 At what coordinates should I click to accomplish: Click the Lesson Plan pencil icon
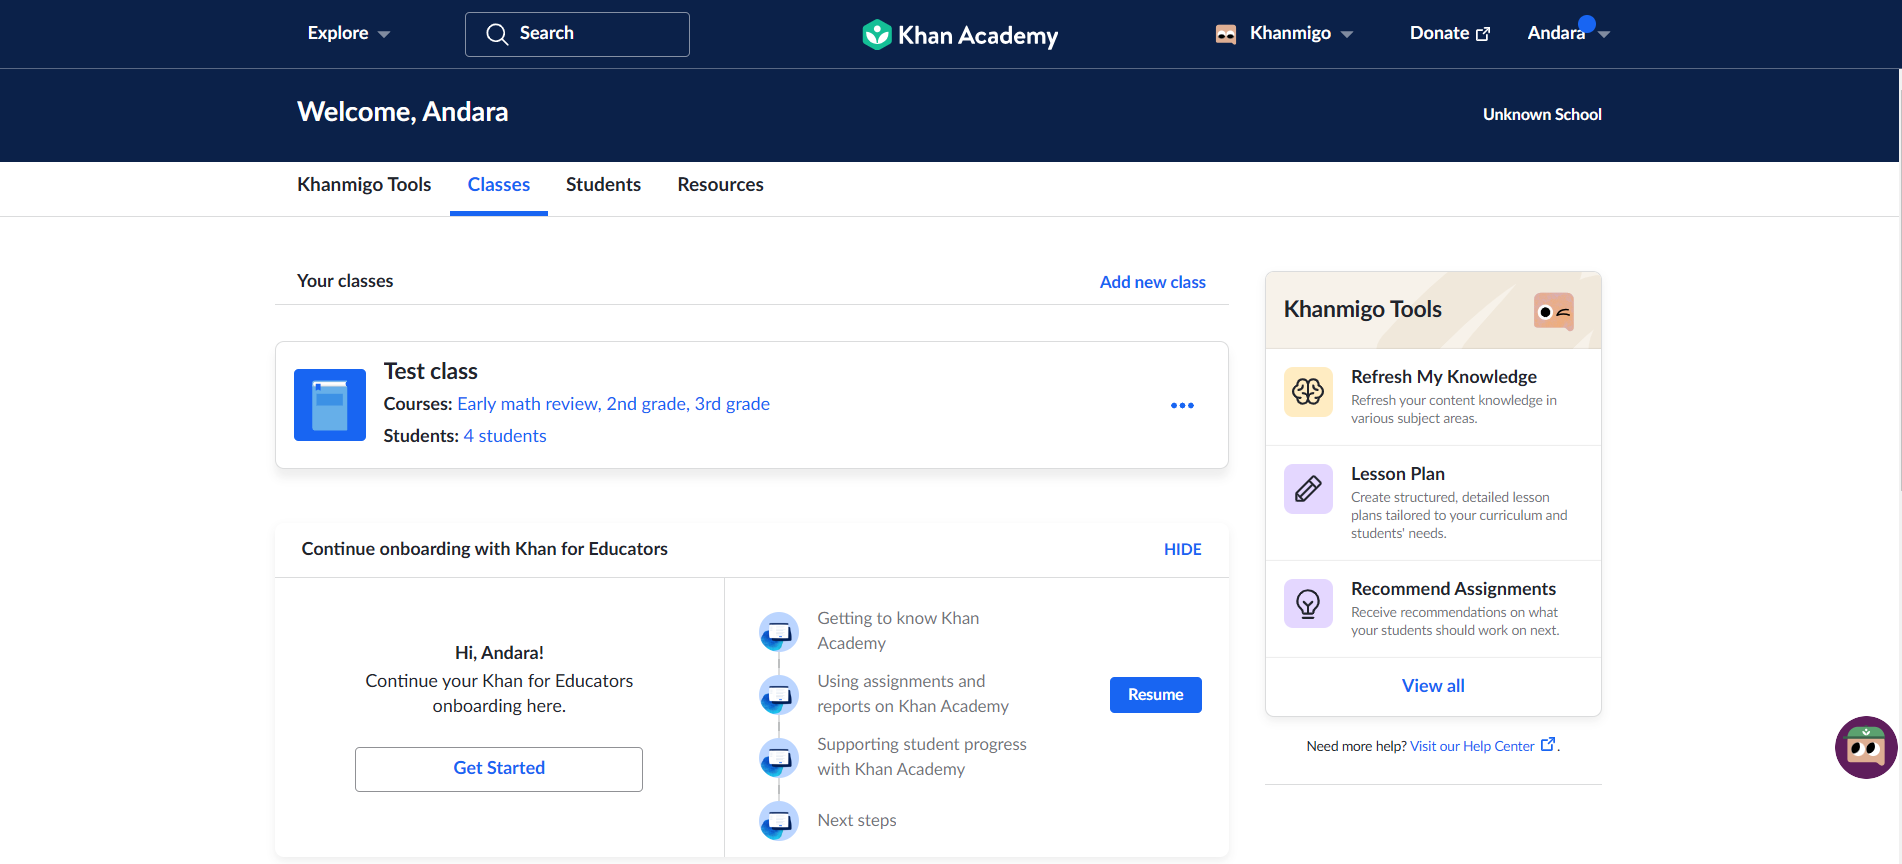pyautogui.click(x=1308, y=489)
